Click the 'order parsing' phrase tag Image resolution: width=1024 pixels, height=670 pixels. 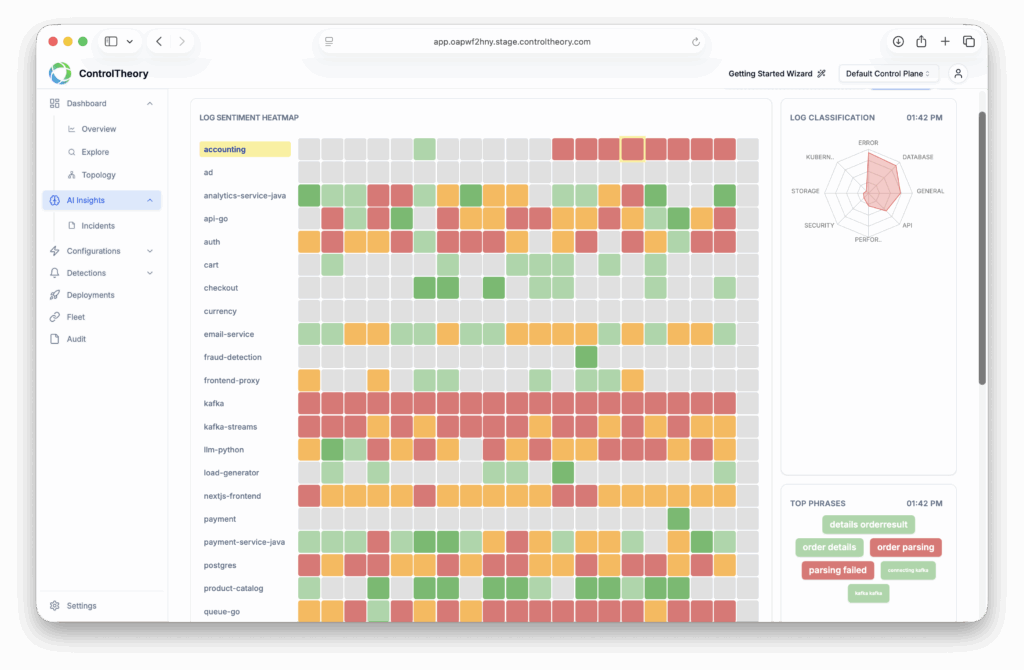coord(905,547)
